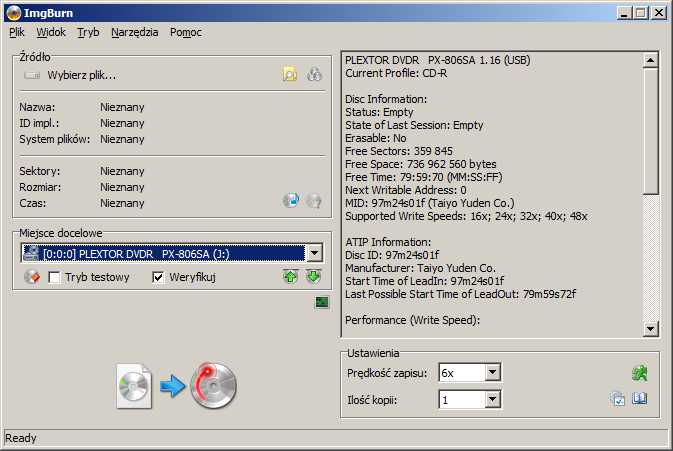This screenshot has height=451, width=673.
Task: Click the Manufacturer: Taiyo Yuden Co. line
Action: (x=420, y=268)
